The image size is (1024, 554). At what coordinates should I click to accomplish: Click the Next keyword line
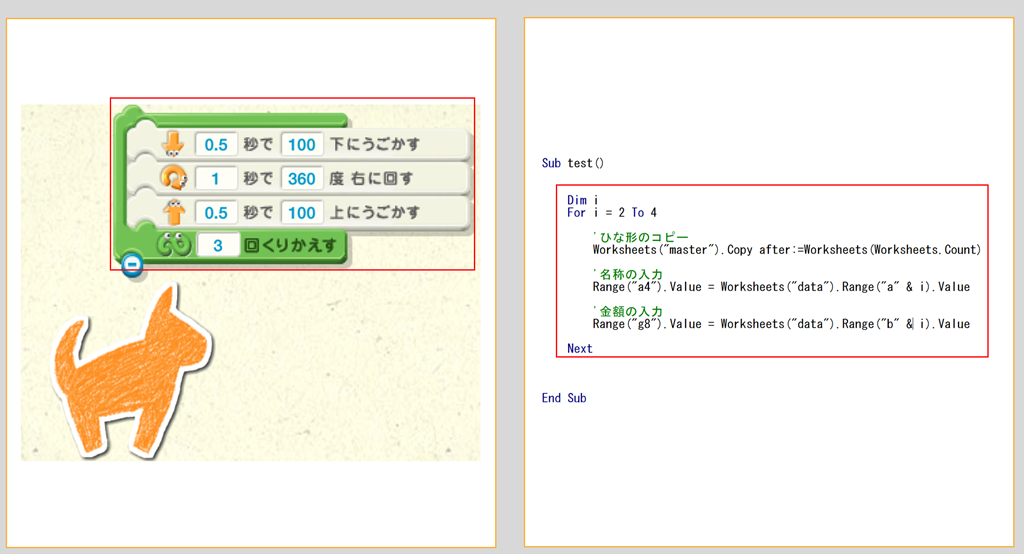(580, 349)
